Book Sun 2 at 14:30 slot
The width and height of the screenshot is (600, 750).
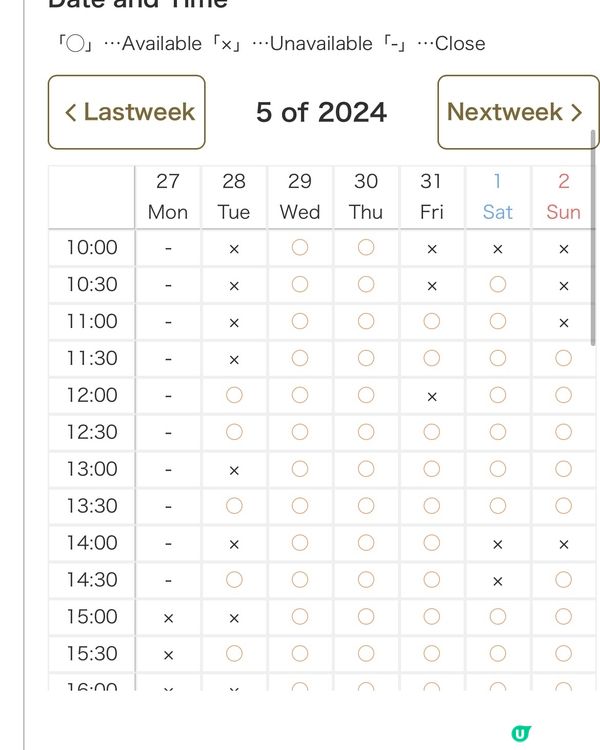click(564, 581)
